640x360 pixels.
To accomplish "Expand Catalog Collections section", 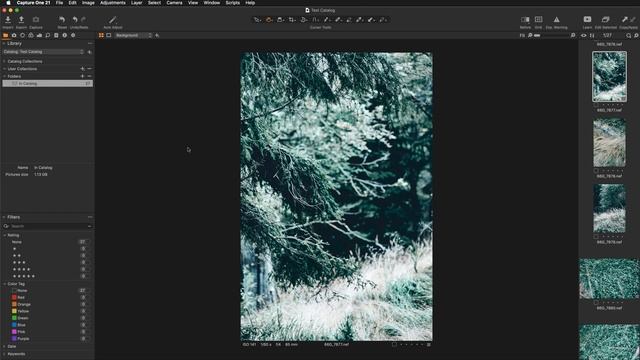I will 4,61.
